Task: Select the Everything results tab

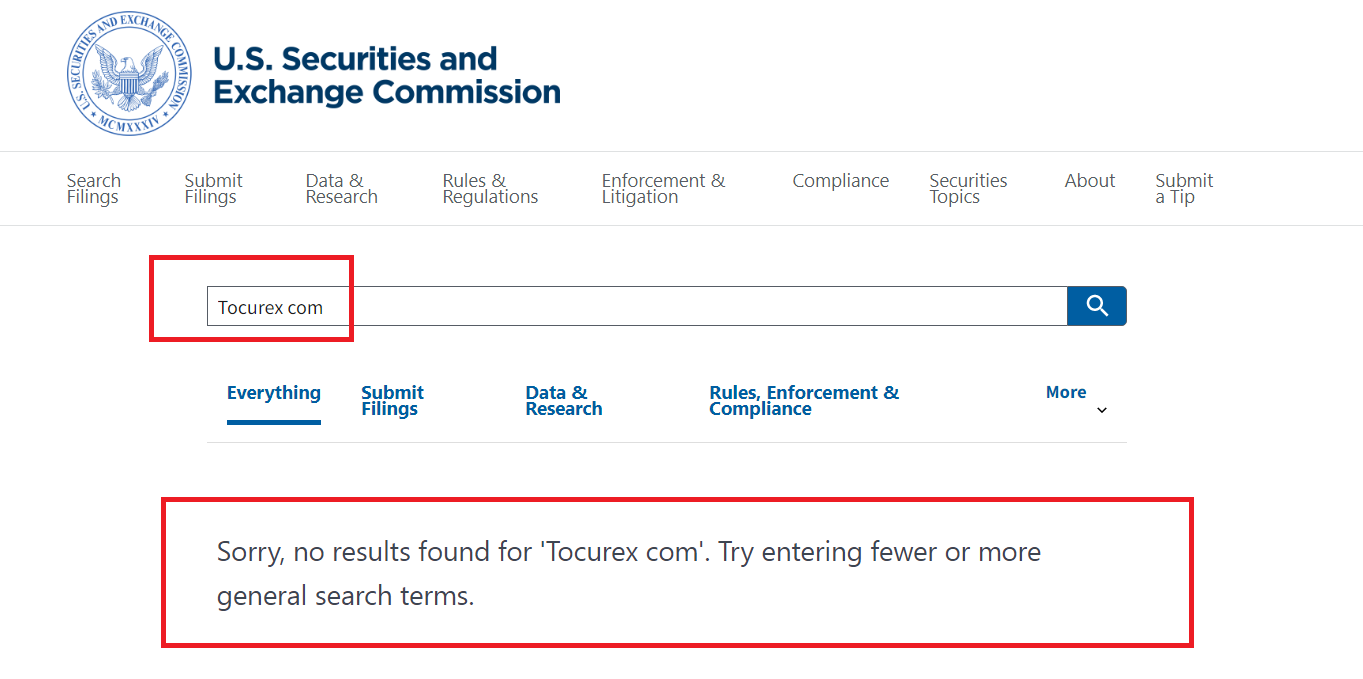Action: click(x=274, y=393)
